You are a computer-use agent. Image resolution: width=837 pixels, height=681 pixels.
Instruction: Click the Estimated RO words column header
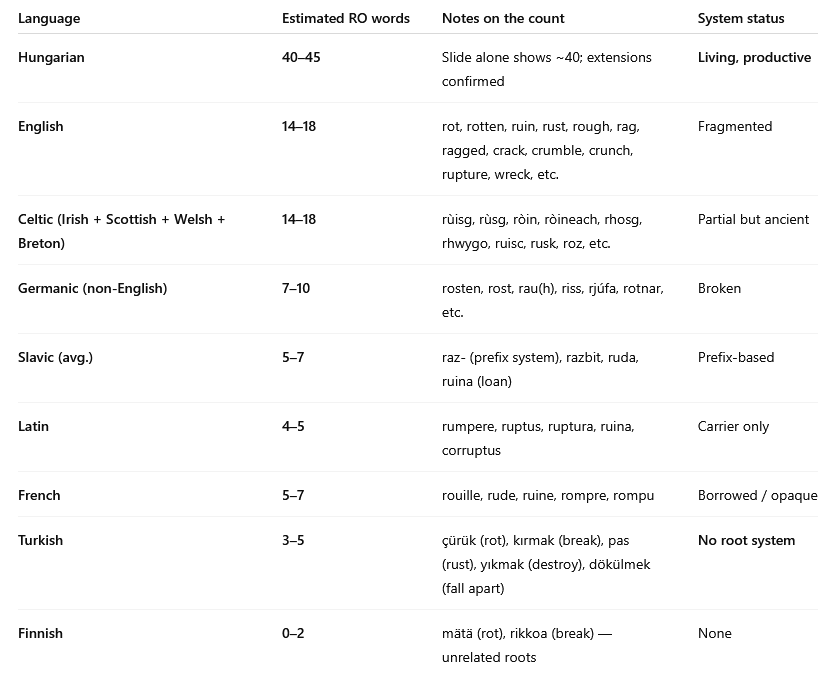click(345, 18)
